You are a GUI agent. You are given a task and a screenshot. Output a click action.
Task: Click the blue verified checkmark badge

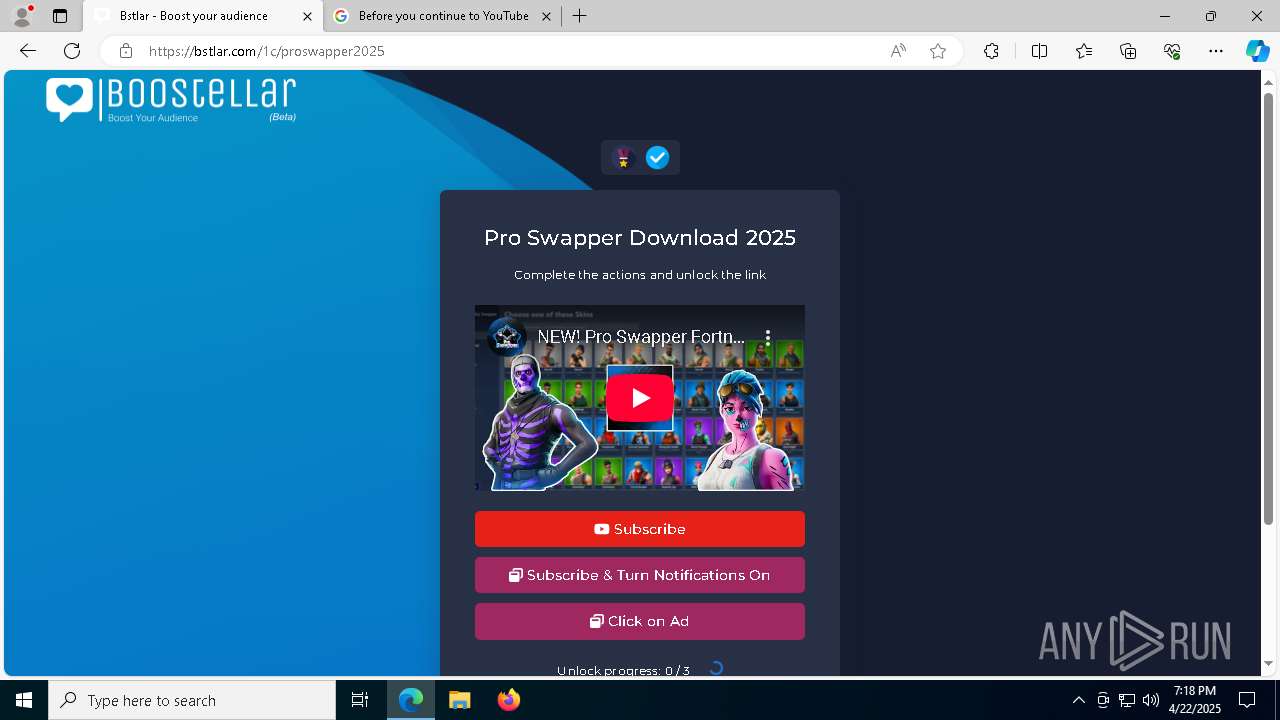(657, 158)
